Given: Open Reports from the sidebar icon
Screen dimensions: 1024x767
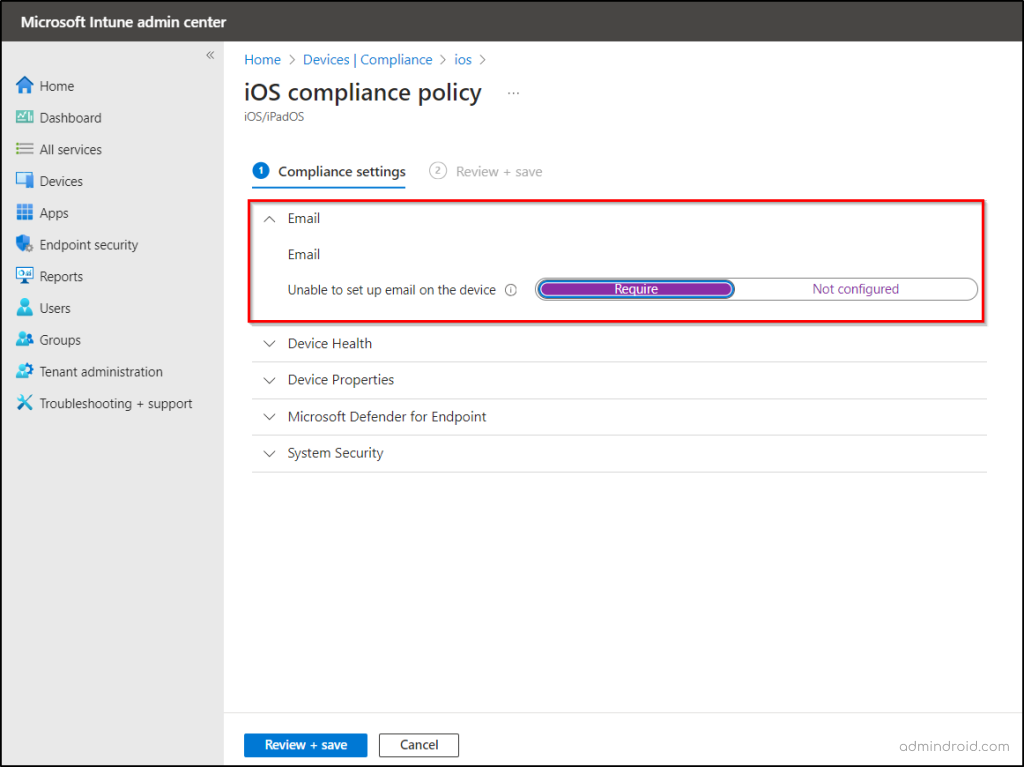Looking at the screenshot, I should 25,277.
